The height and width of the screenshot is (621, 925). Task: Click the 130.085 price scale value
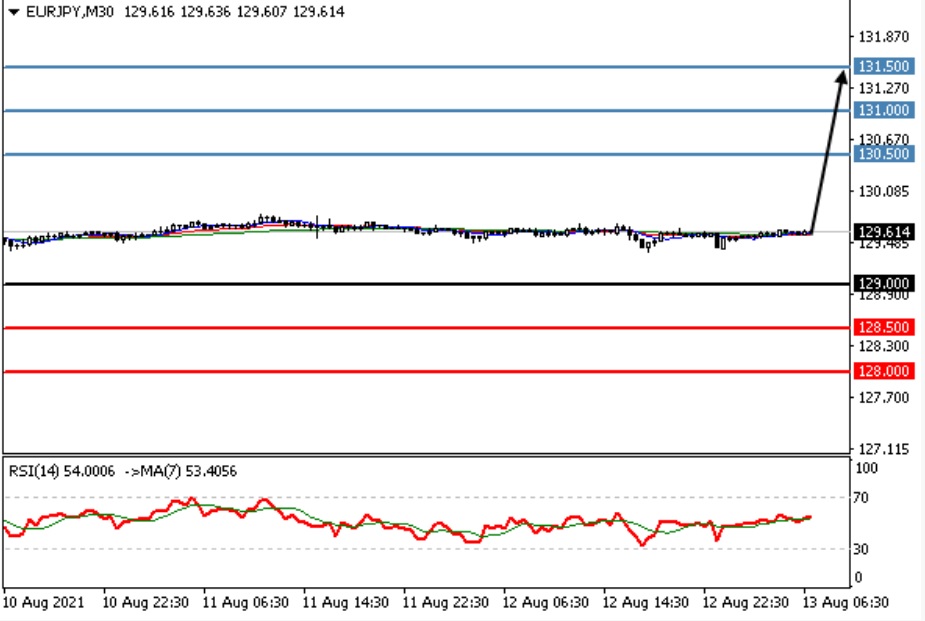pyautogui.click(x=884, y=191)
